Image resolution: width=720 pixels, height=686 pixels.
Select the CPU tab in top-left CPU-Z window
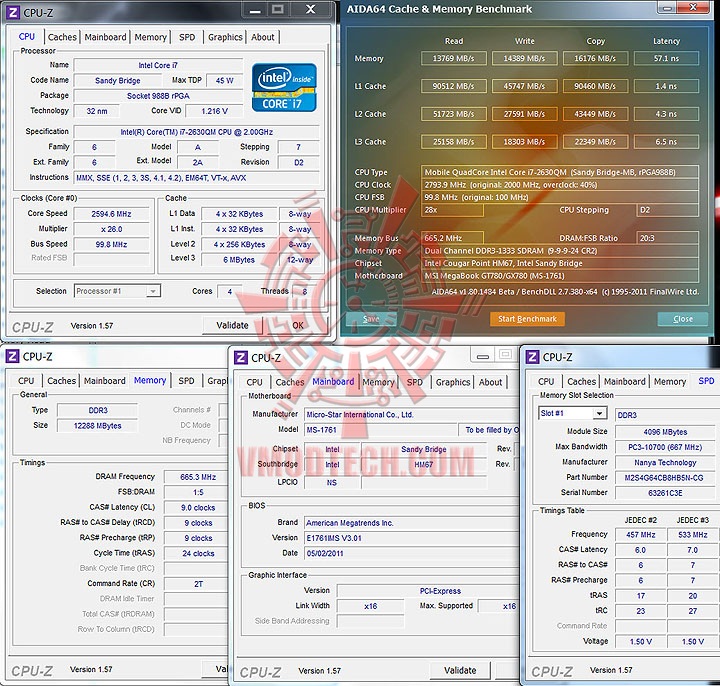point(27,36)
